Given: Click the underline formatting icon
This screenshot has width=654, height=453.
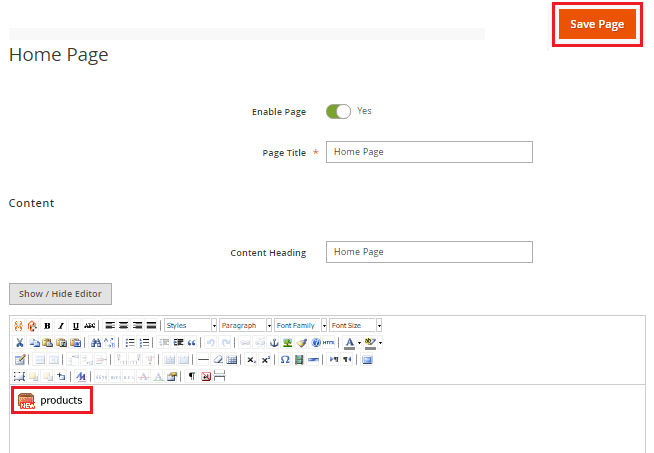Looking at the screenshot, I should (x=75, y=326).
